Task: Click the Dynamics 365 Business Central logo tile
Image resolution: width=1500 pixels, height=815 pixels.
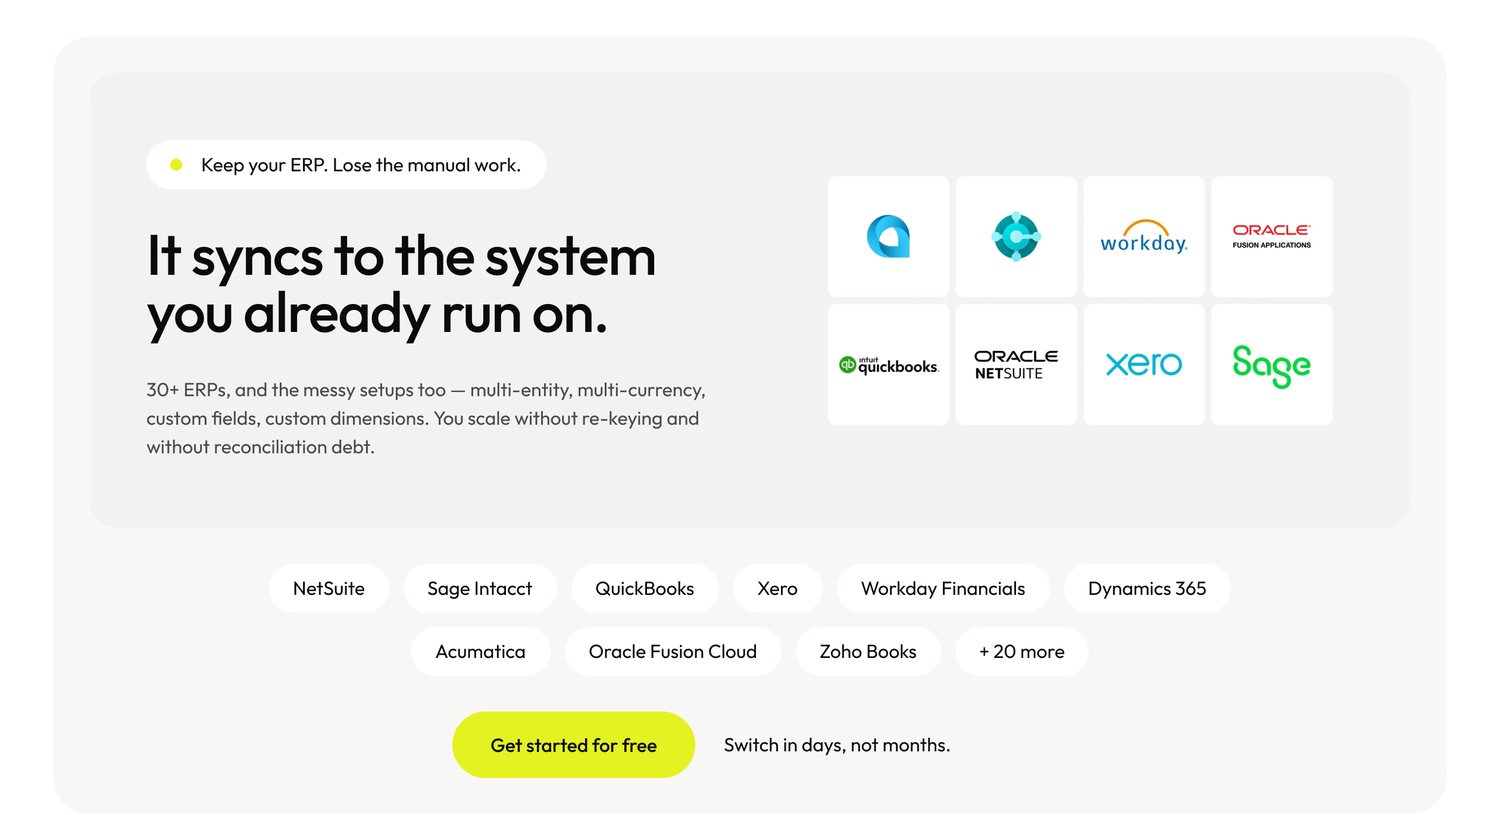Action: (1016, 237)
